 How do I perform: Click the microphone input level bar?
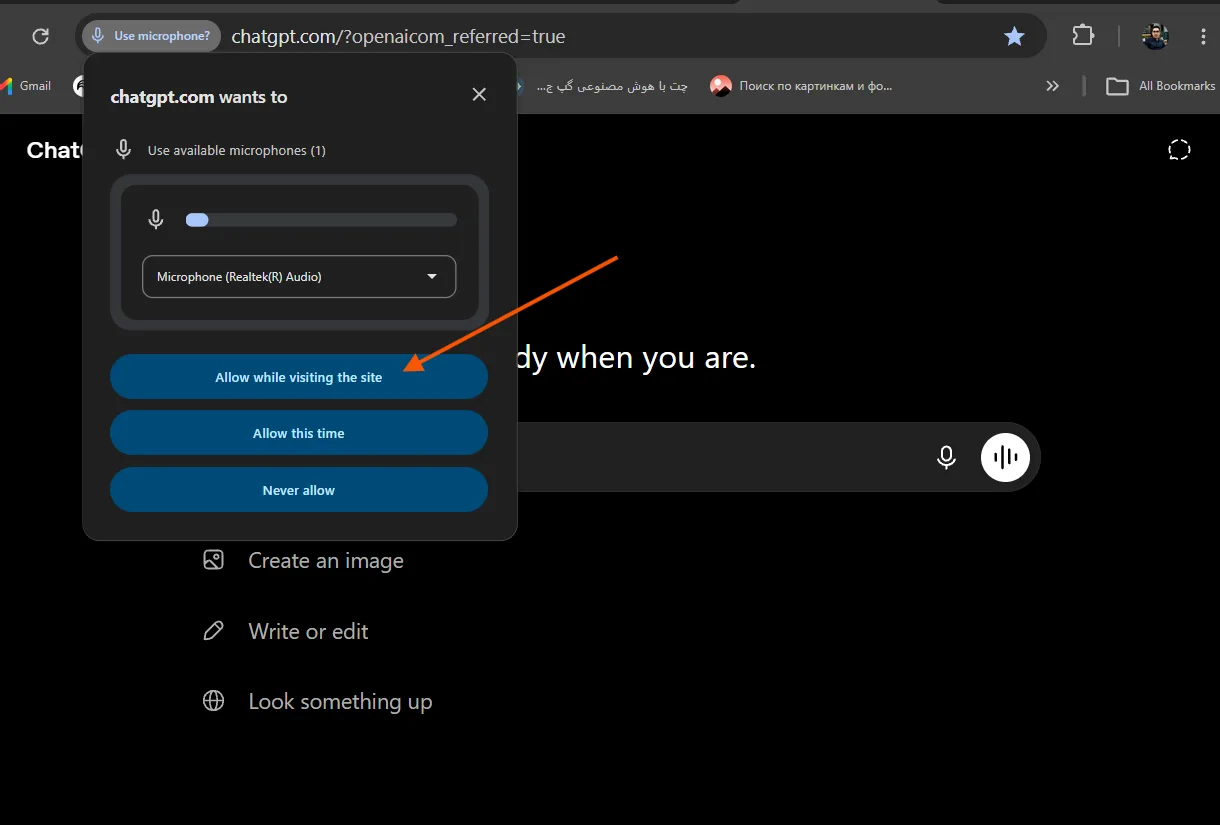(x=321, y=220)
